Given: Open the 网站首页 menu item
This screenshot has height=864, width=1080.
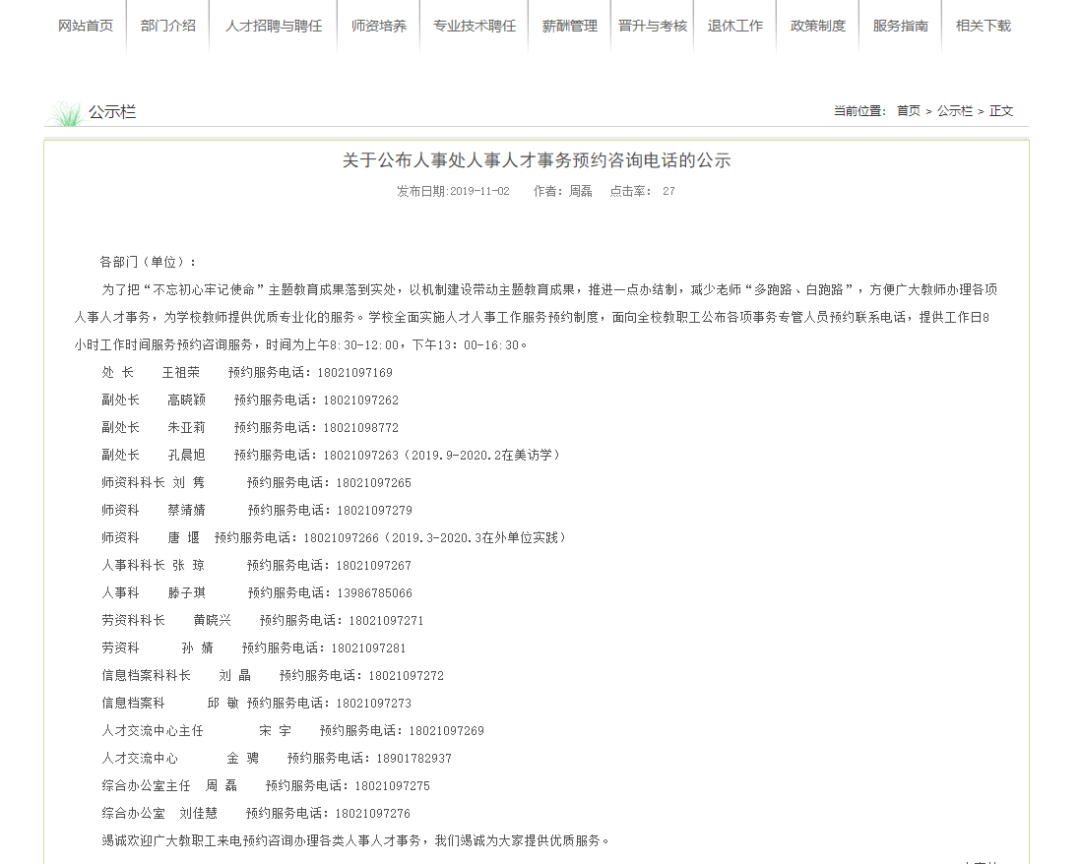Looking at the screenshot, I should tap(85, 26).
